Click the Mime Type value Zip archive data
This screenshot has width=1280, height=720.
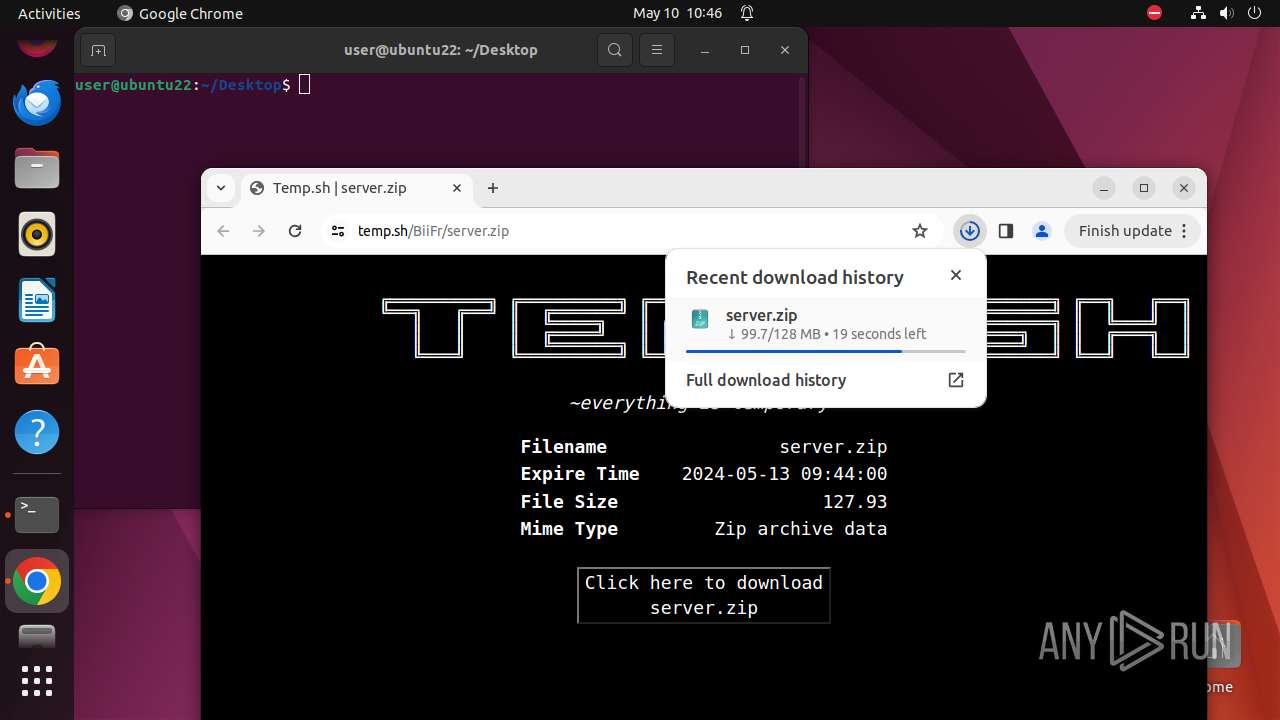(800, 529)
